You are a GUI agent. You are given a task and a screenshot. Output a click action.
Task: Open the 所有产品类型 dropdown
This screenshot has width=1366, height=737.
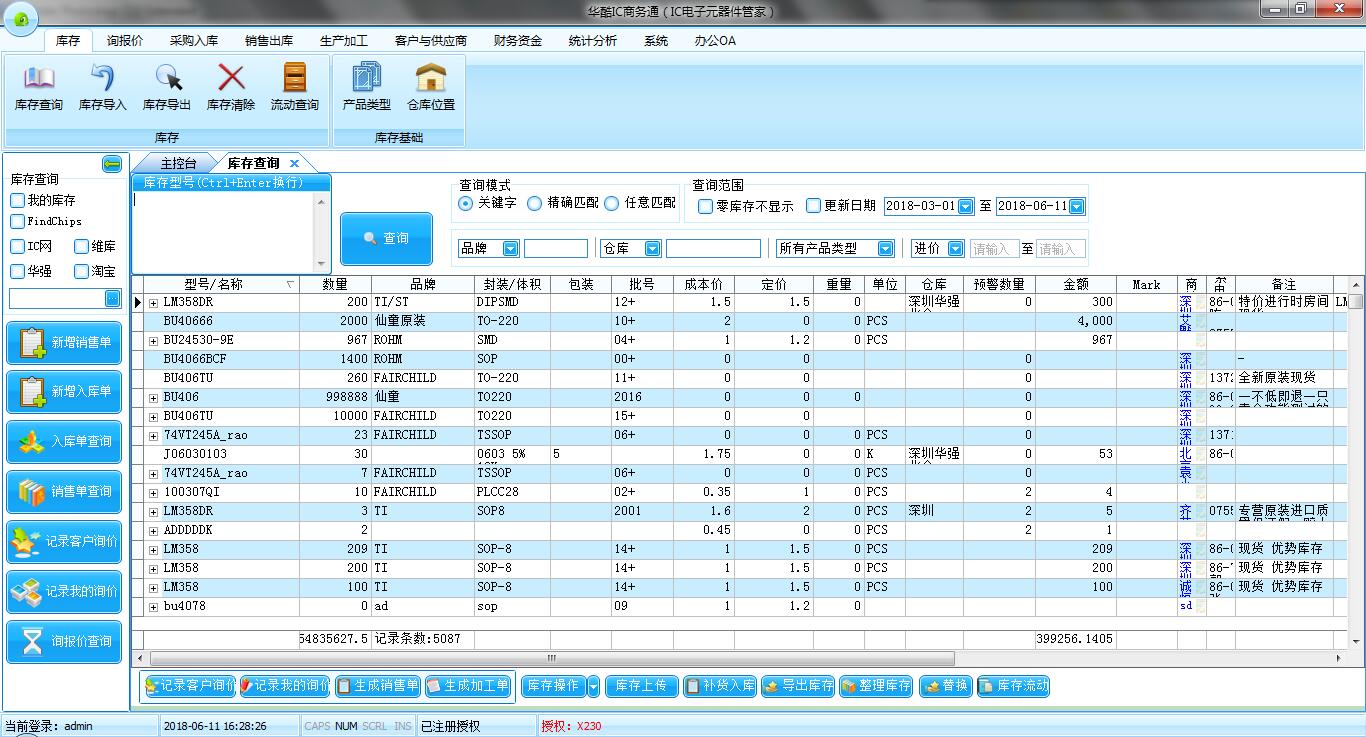[885, 249]
